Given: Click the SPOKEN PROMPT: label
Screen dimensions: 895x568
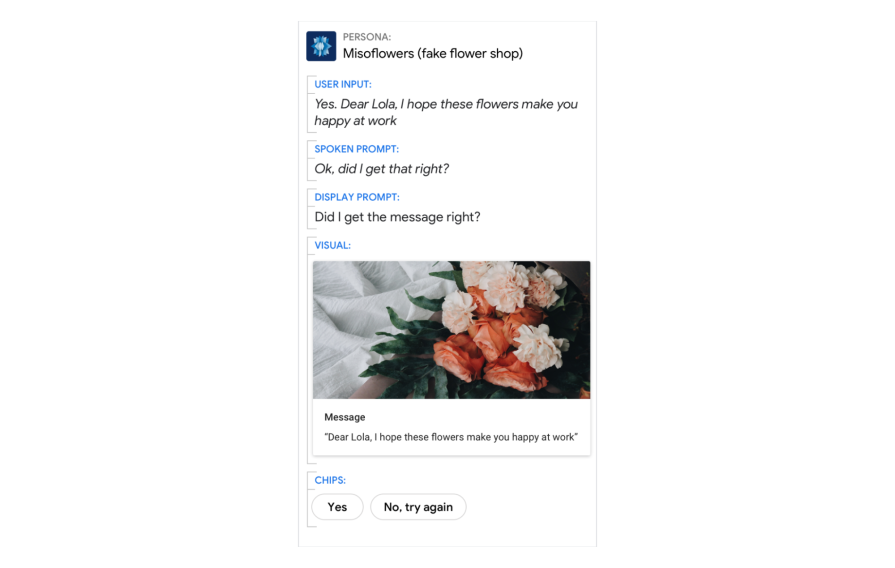Looking at the screenshot, I should [x=357, y=149].
